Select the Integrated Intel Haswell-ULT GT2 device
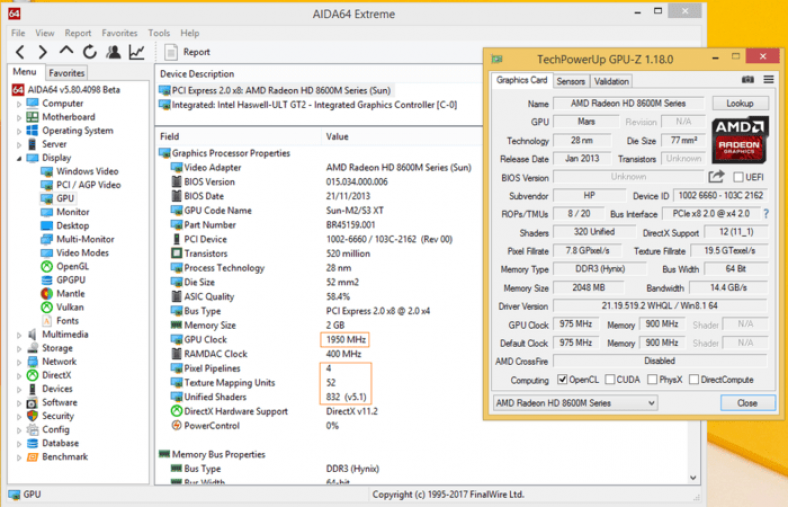This screenshot has width=788, height=507. (x=308, y=105)
